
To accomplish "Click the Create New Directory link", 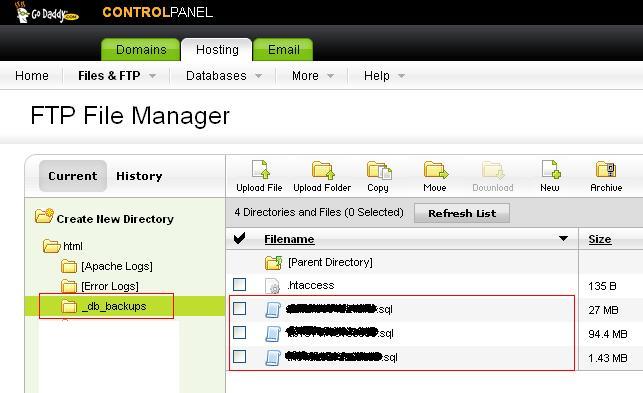I will pyautogui.click(x=115, y=219).
